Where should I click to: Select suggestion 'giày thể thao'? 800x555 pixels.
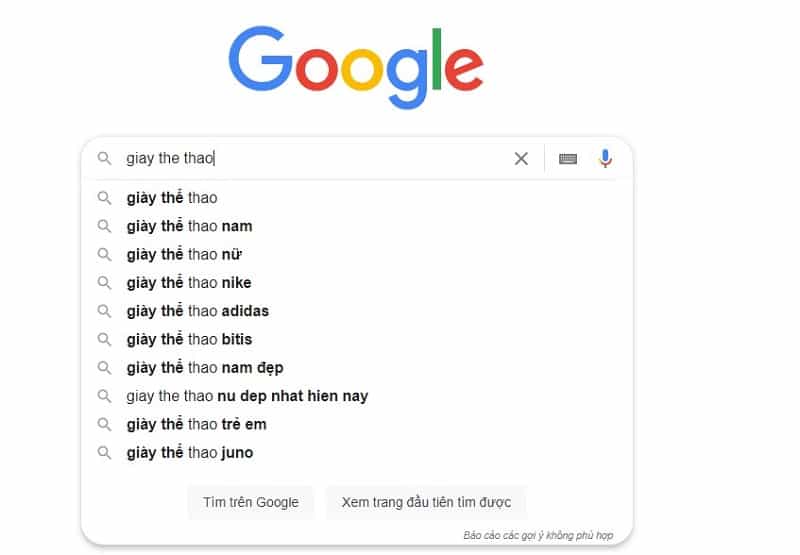172,198
